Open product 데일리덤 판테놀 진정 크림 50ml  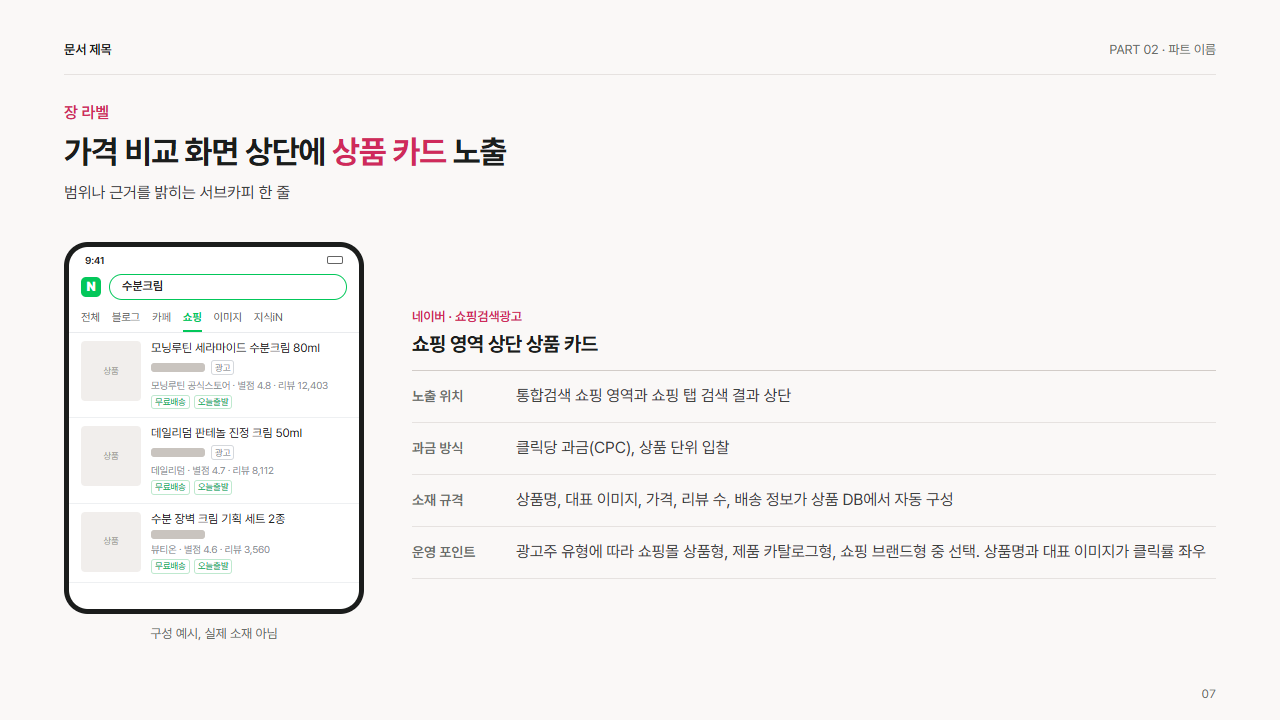pyautogui.click(x=226, y=433)
